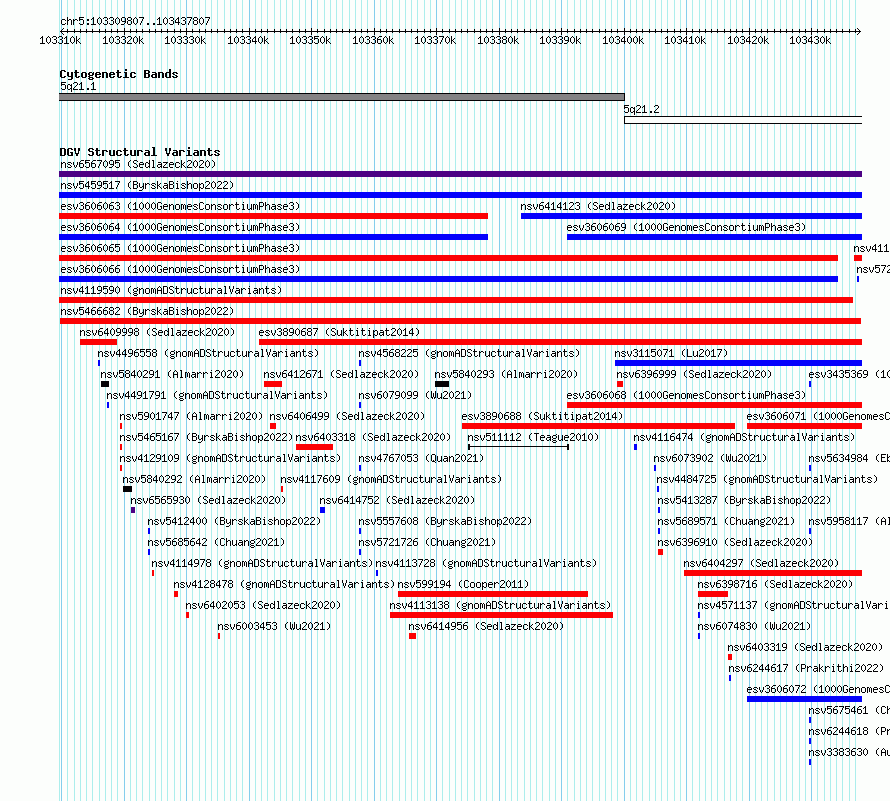Select nsv5413287 (ByrskaBishop2022) label
This screenshot has width=890, height=801.
click(x=744, y=500)
